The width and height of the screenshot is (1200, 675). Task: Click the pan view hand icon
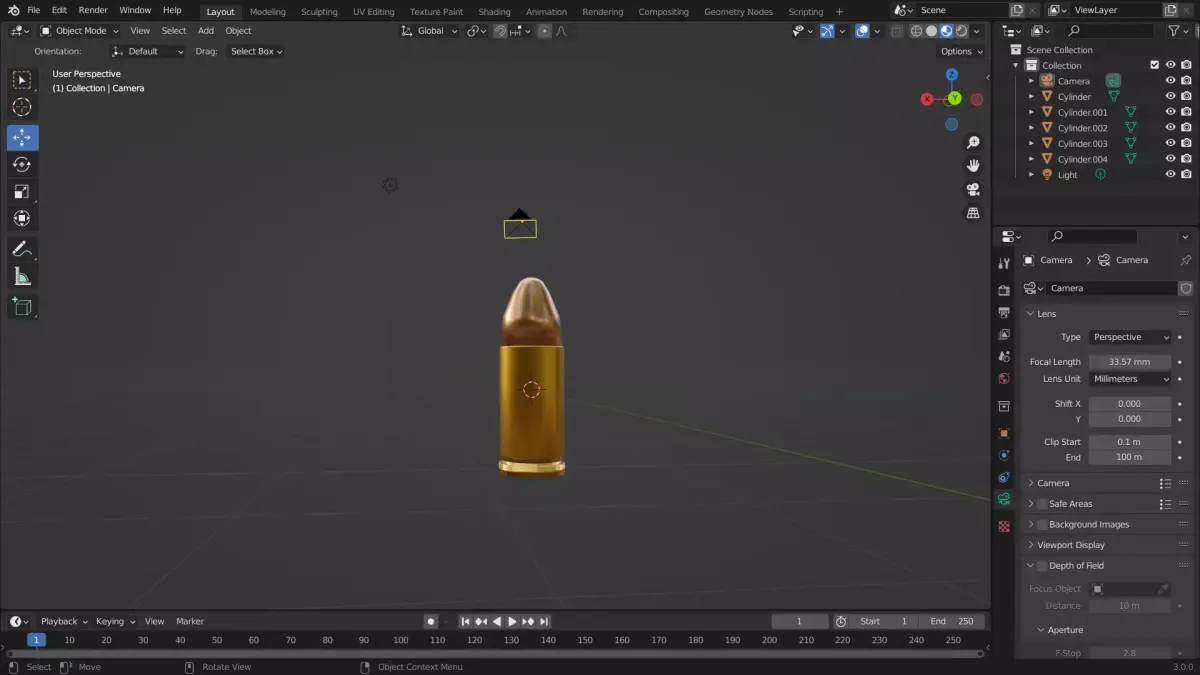pyautogui.click(x=973, y=166)
